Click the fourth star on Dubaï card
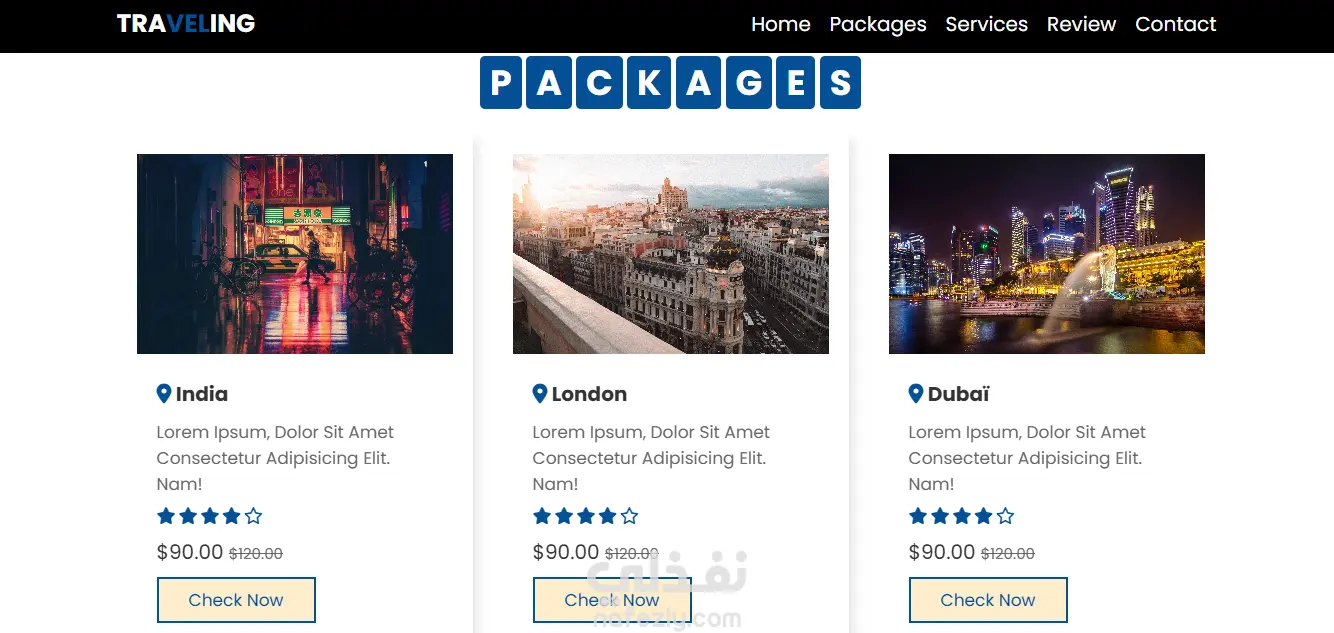 coord(984,516)
